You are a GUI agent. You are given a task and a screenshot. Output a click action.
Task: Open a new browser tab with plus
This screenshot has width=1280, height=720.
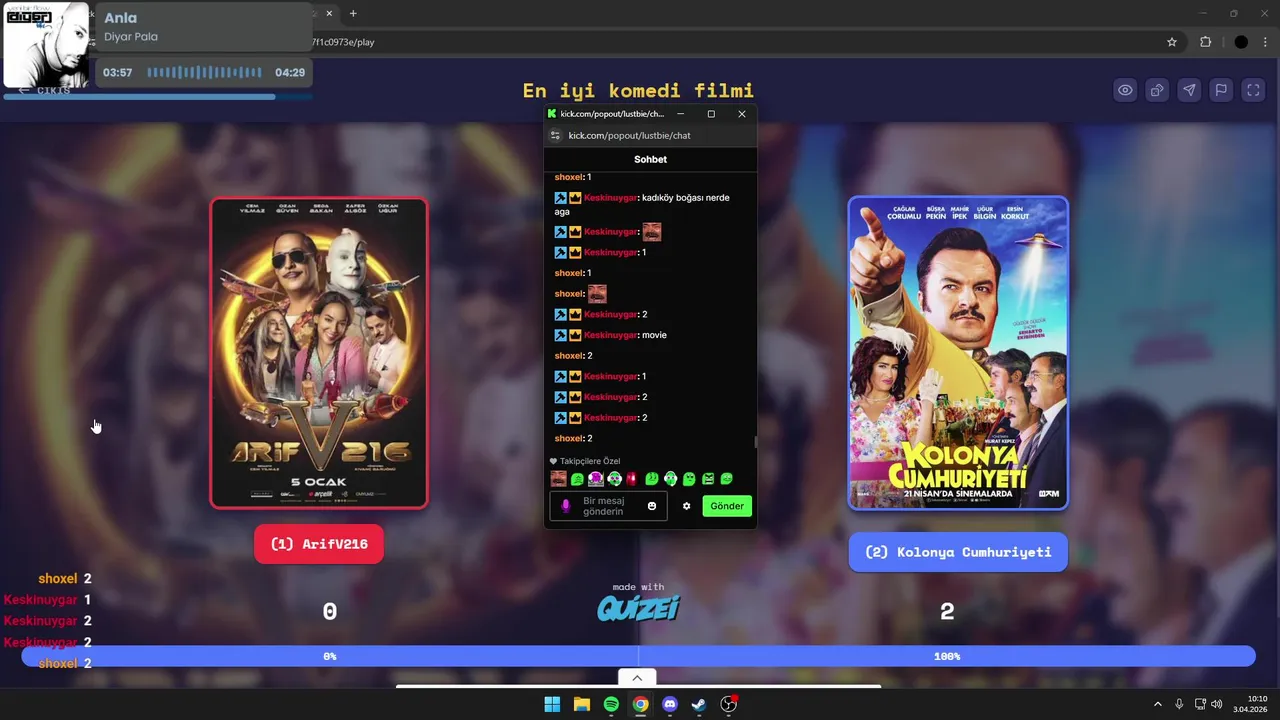point(353,13)
